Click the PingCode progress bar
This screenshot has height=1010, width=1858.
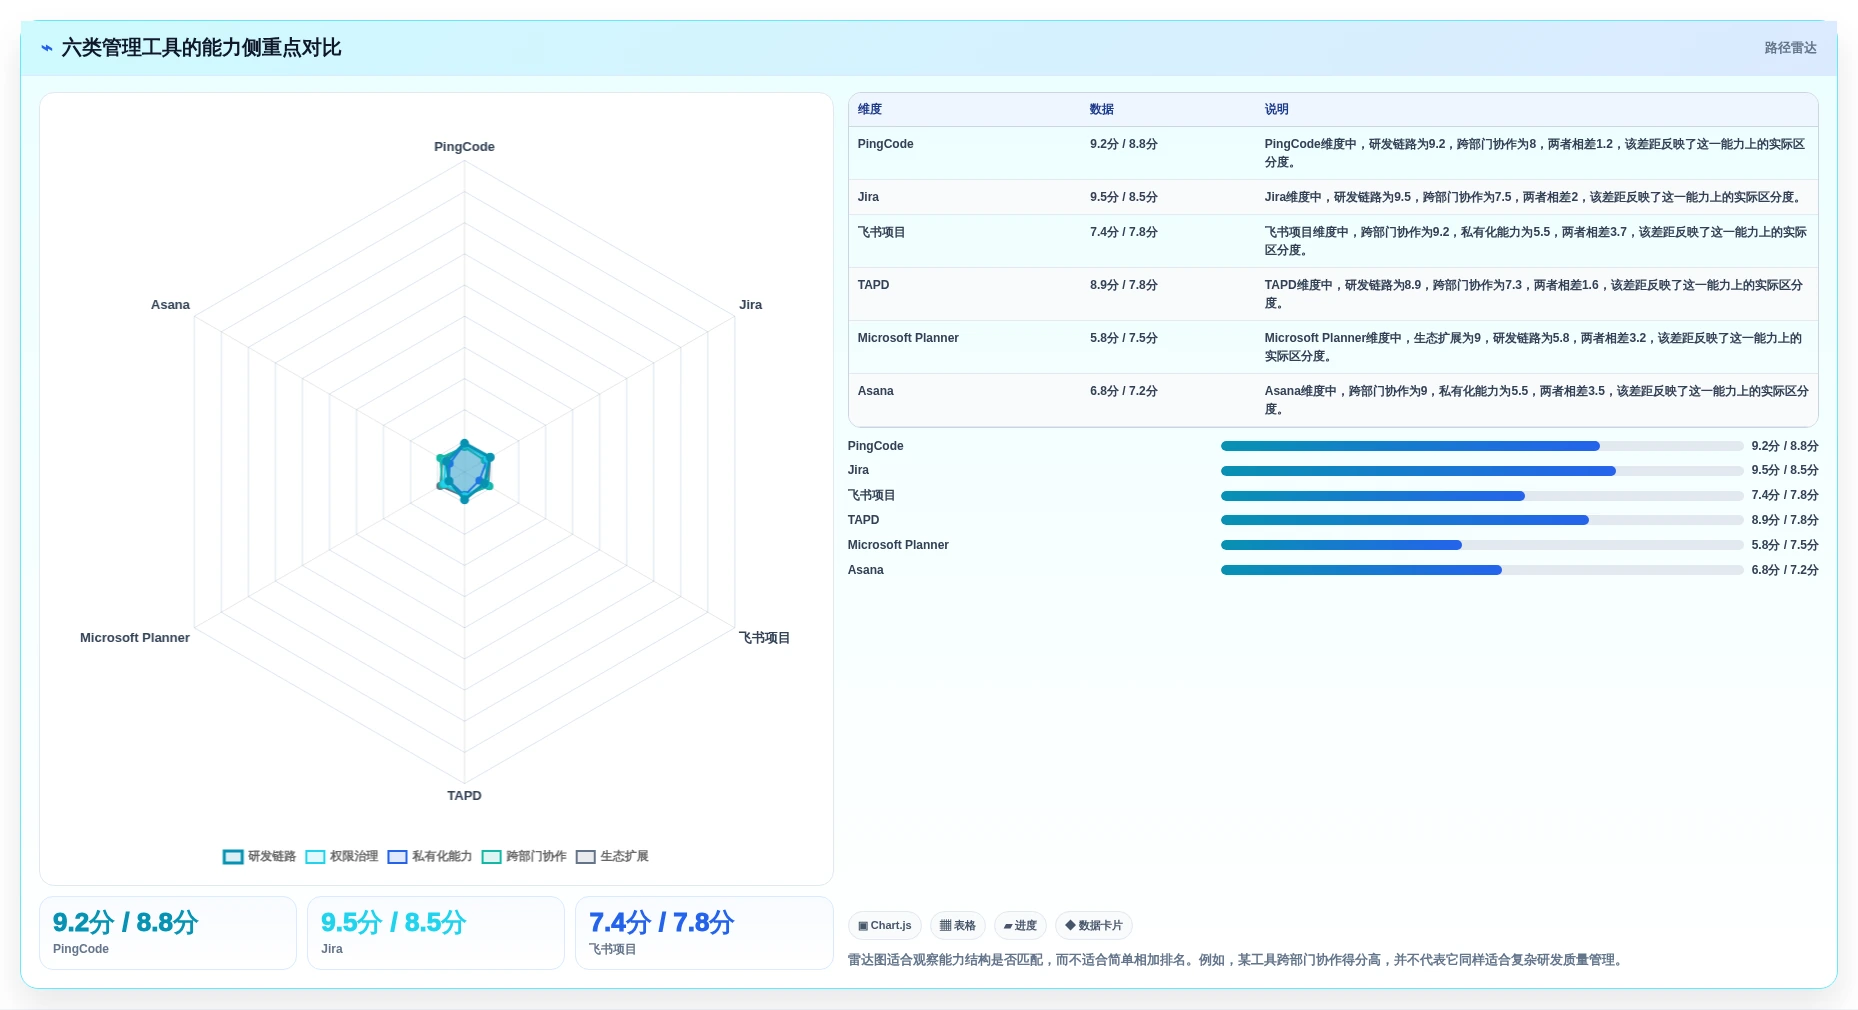tap(1482, 446)
